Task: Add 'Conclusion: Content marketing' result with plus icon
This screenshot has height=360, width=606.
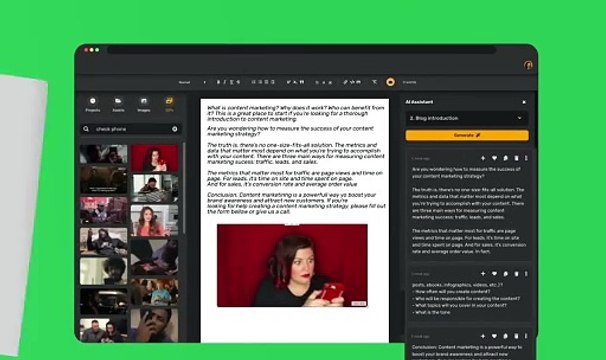Action: point(483,336)
